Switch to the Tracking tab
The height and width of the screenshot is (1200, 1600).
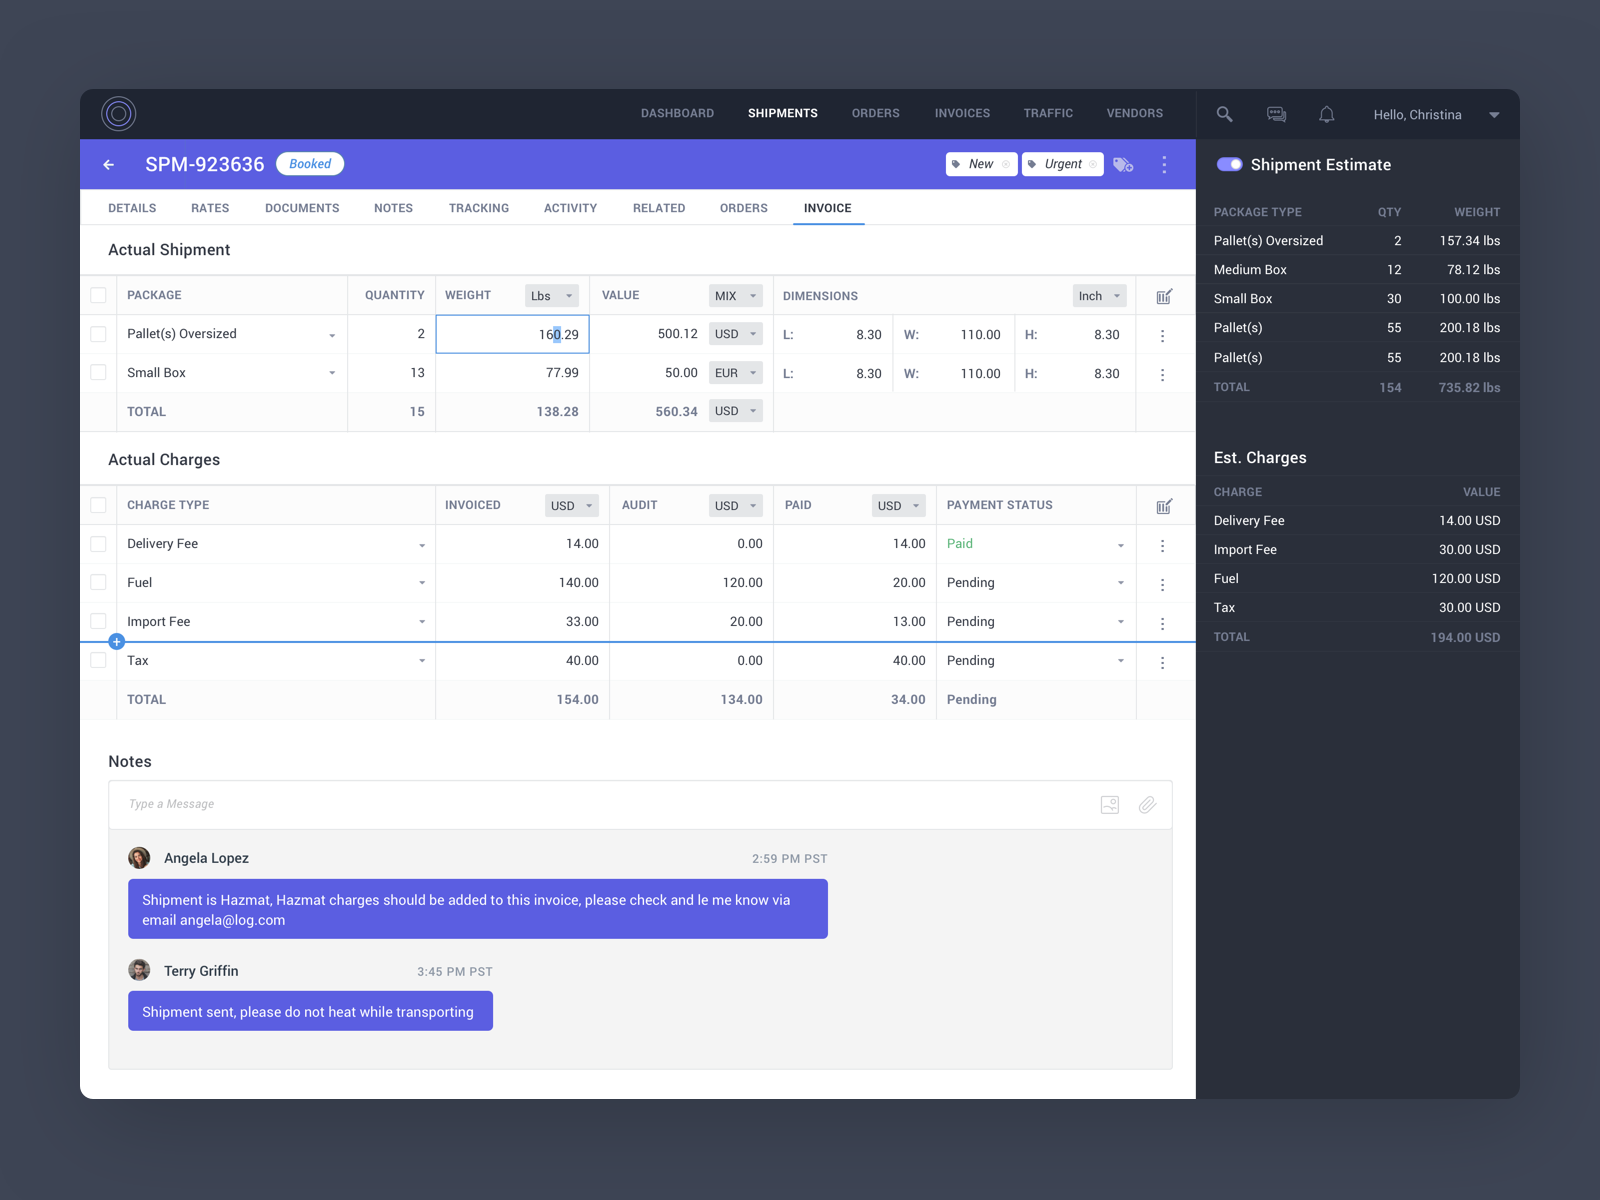(478, 208)
